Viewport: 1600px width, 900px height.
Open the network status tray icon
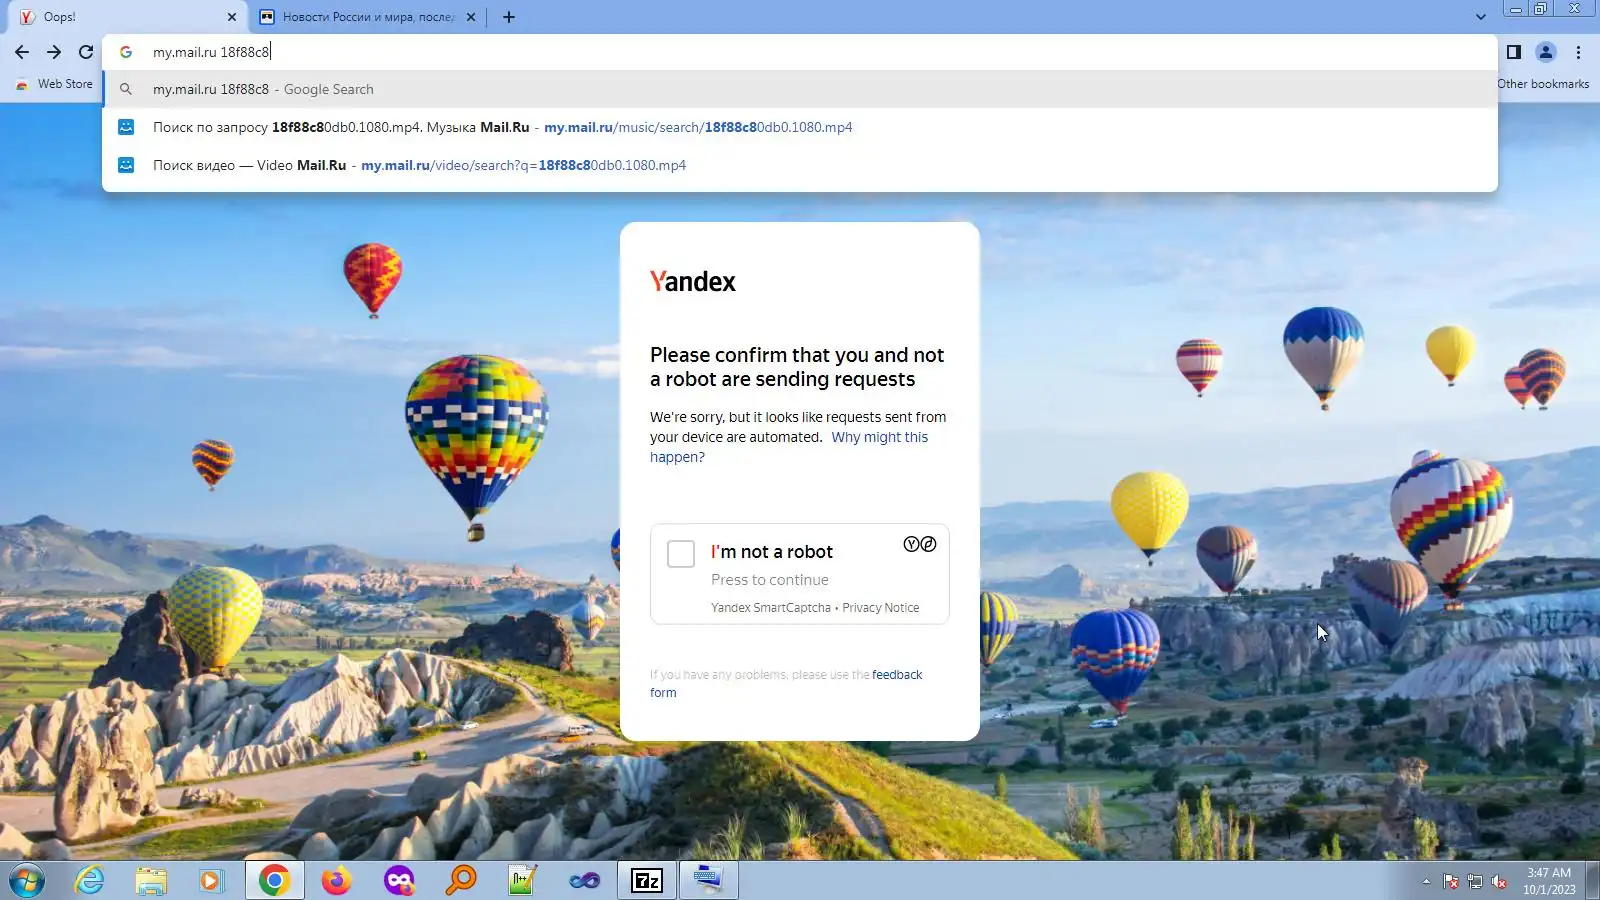(1475, 882)
